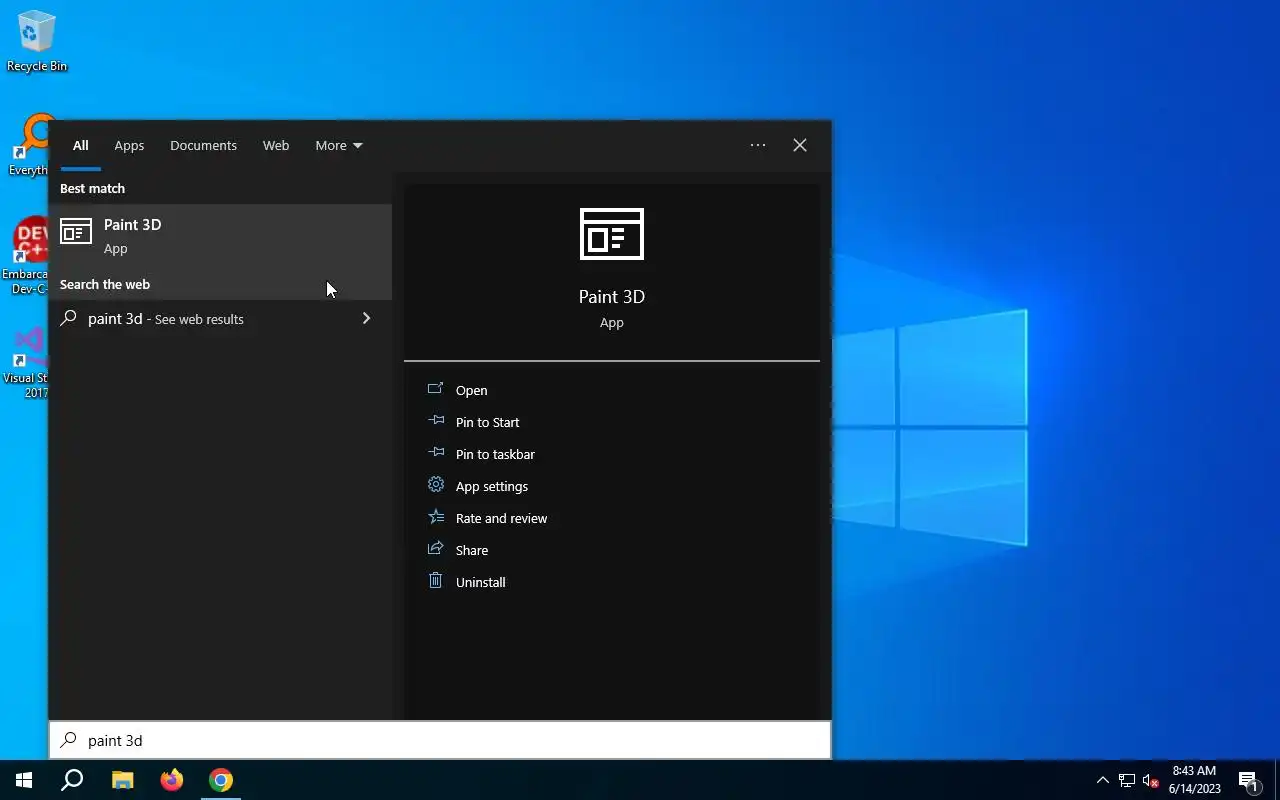
Task: Expand web results arrow for paint 3d
Action: [x=366, y=318]
